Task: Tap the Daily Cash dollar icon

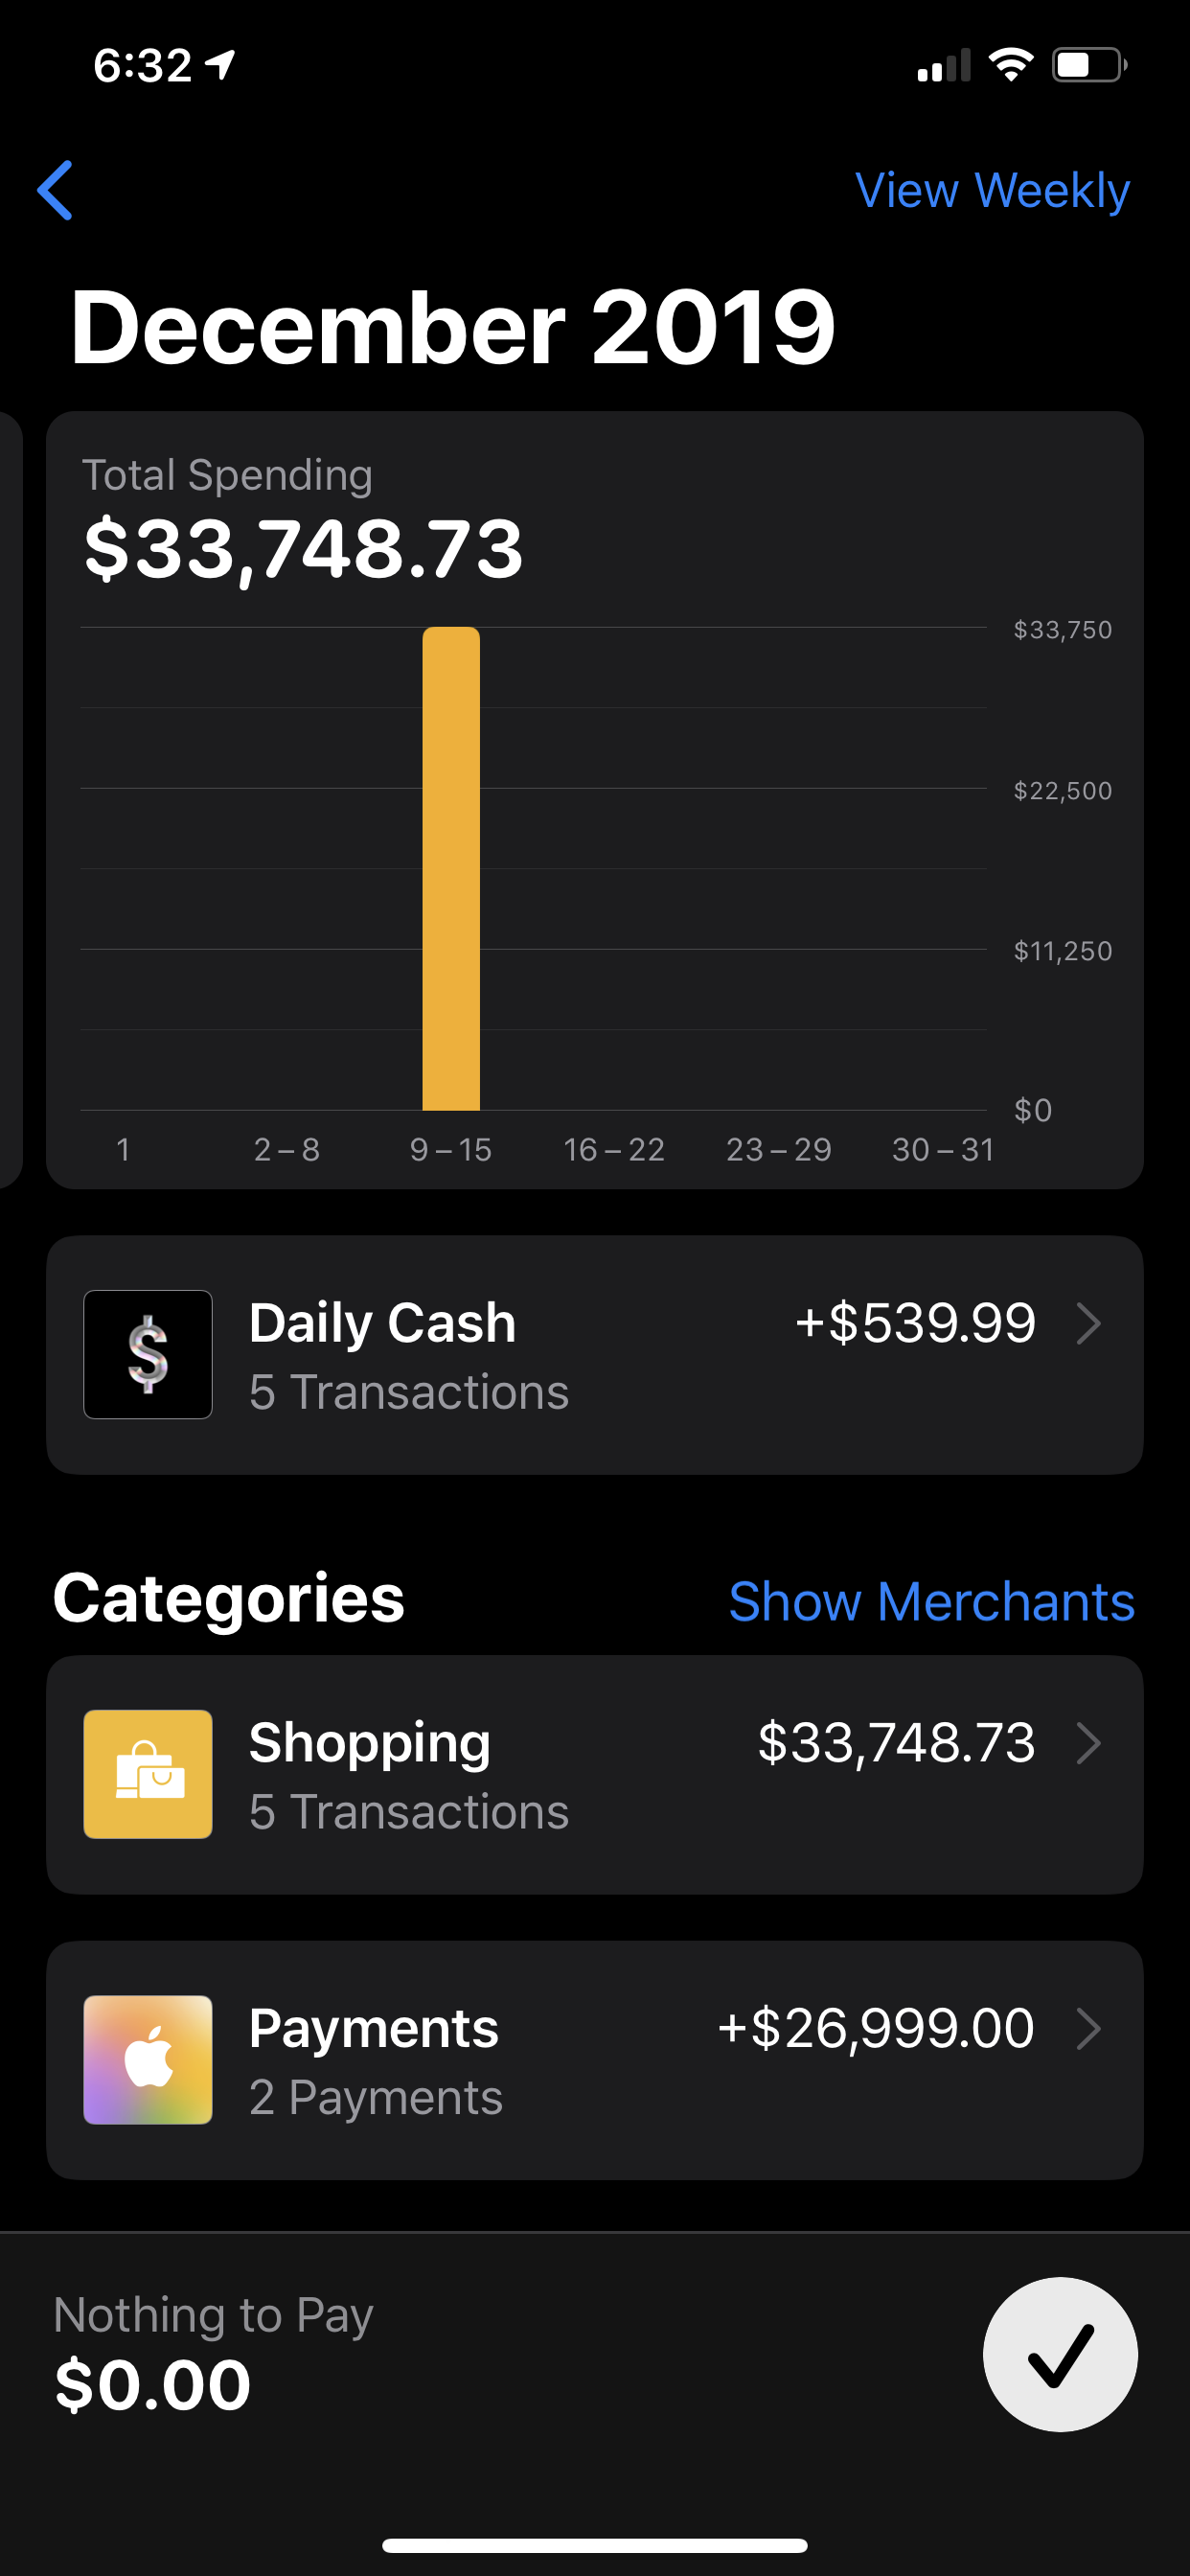Action: pos(148,1354)
